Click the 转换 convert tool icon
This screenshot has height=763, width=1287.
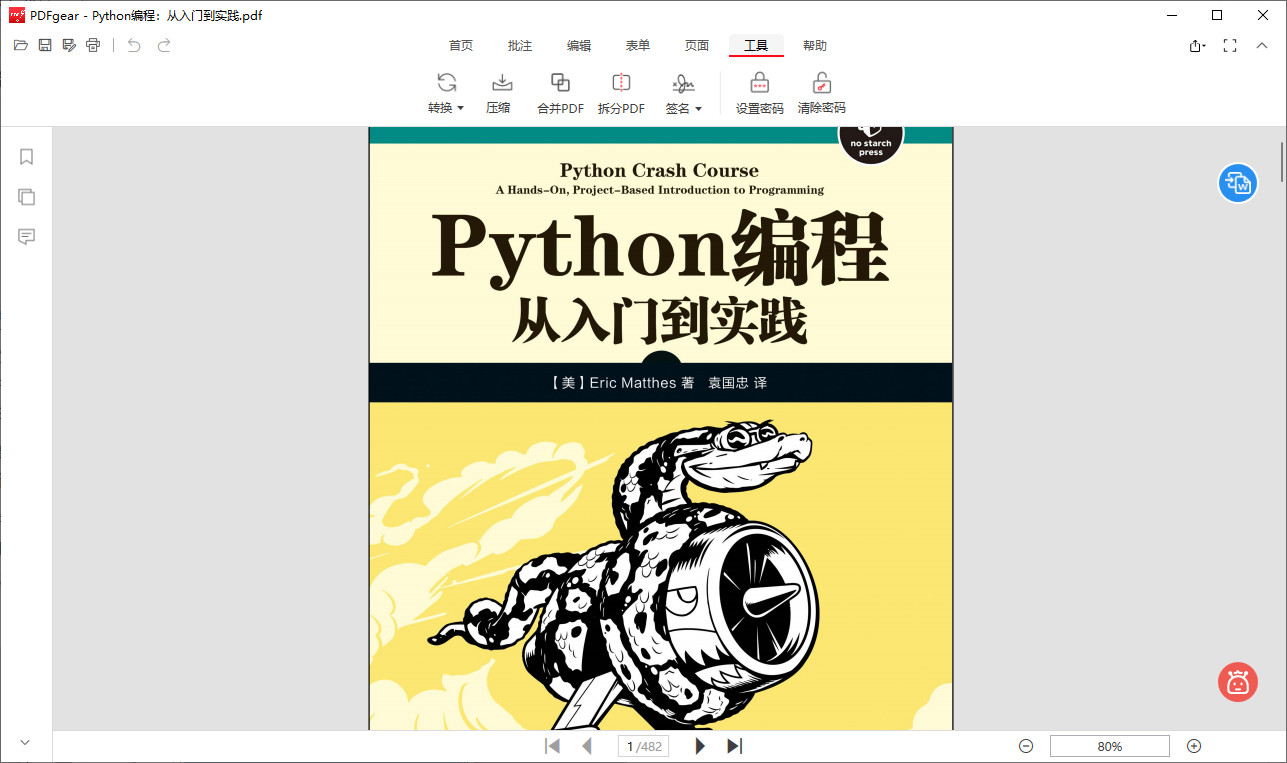coord(446,83)
